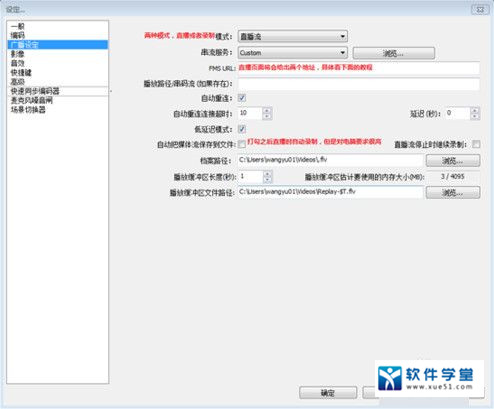Screen dimensions: 494x409
Task: Click the 浏览 button beside 档案路径
Action: [x=453, y=161]
